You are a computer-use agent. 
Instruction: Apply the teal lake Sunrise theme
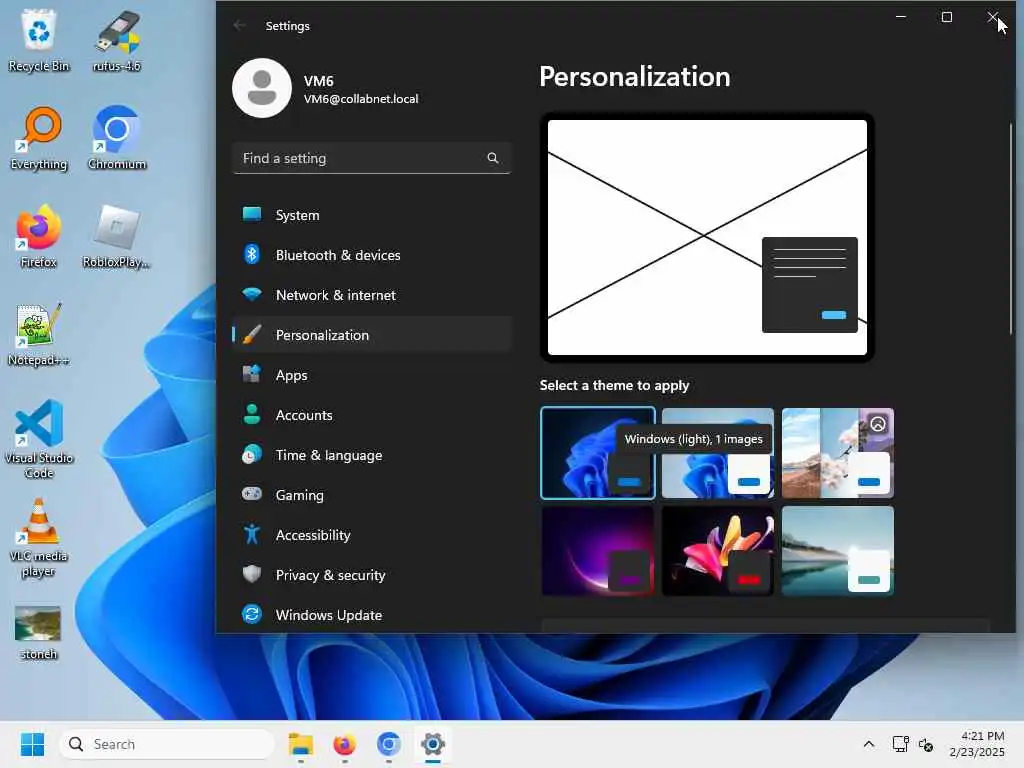[x=838, y=551]
